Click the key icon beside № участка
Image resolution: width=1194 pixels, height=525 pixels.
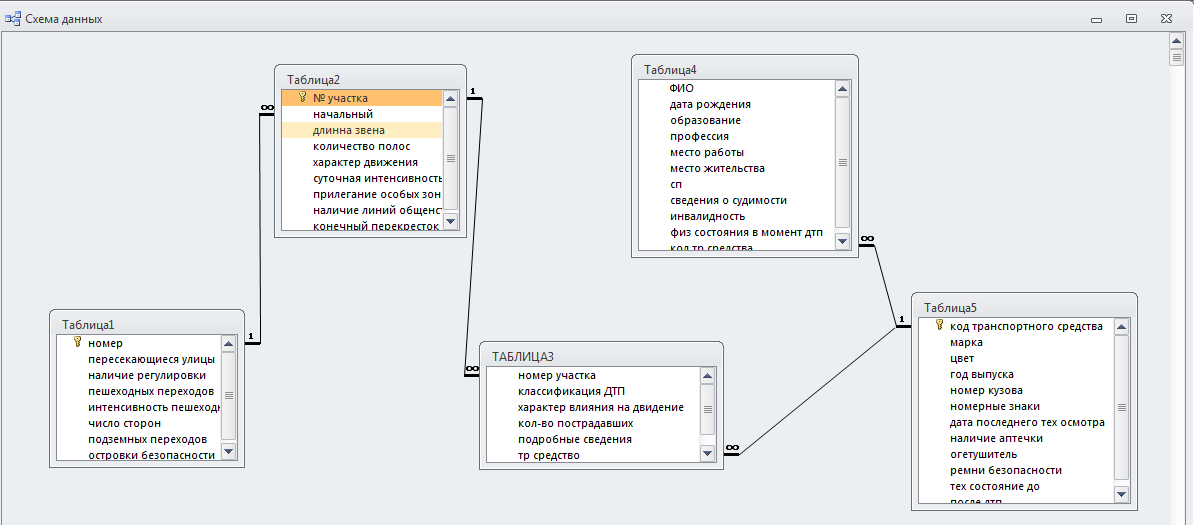[302, 98]
